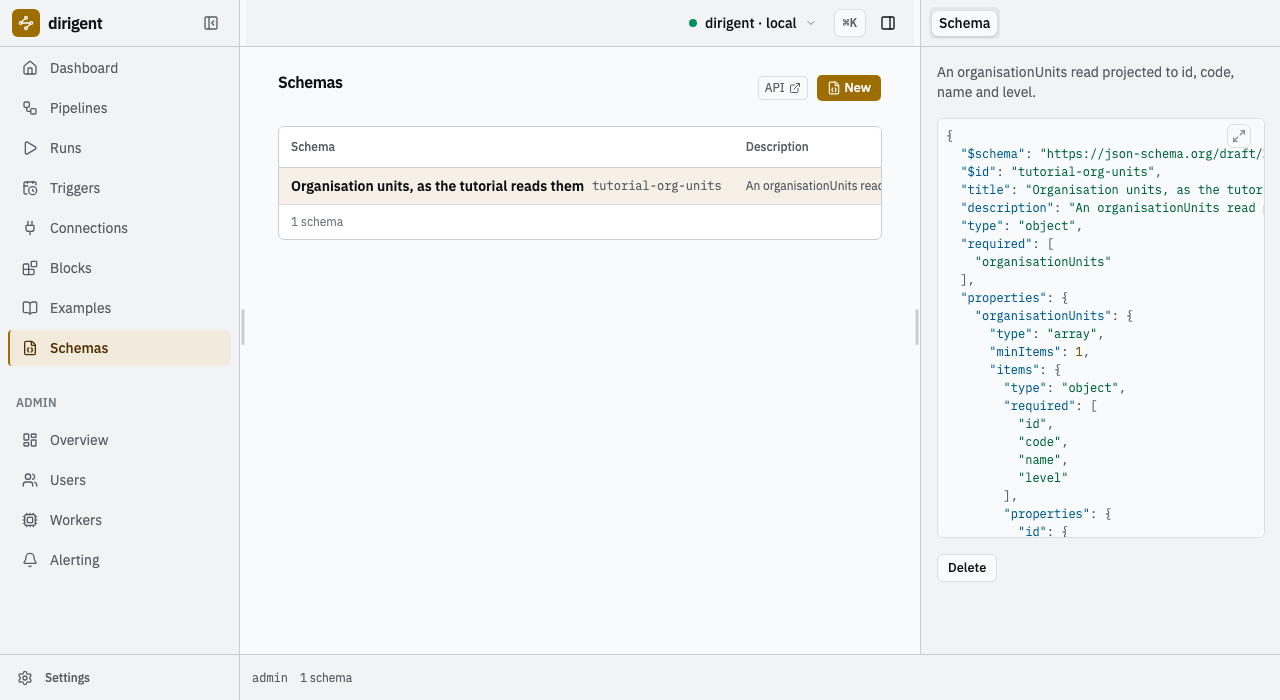Go to Pipelines page
Image resolution: width=1280 pixels, height=700 pixels.
tap(119, 108)
